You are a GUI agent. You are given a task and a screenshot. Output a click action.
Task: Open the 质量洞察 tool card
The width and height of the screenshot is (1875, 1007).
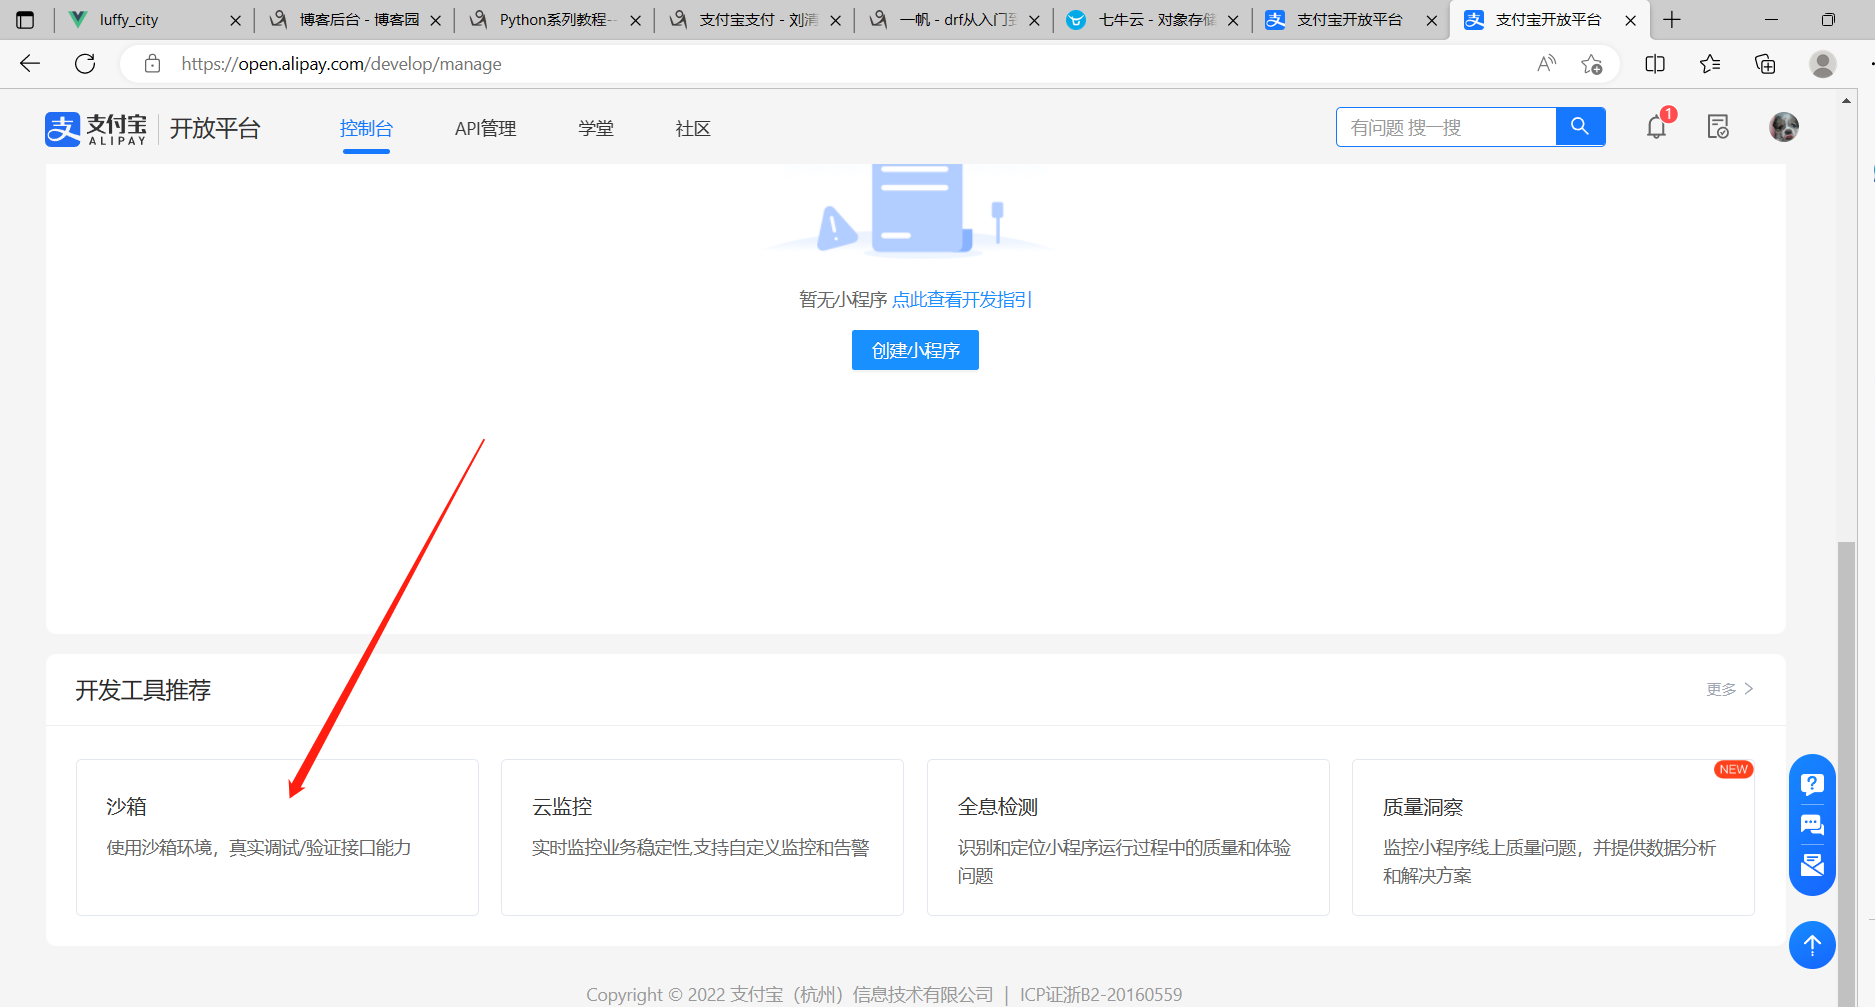(1553, 837)
